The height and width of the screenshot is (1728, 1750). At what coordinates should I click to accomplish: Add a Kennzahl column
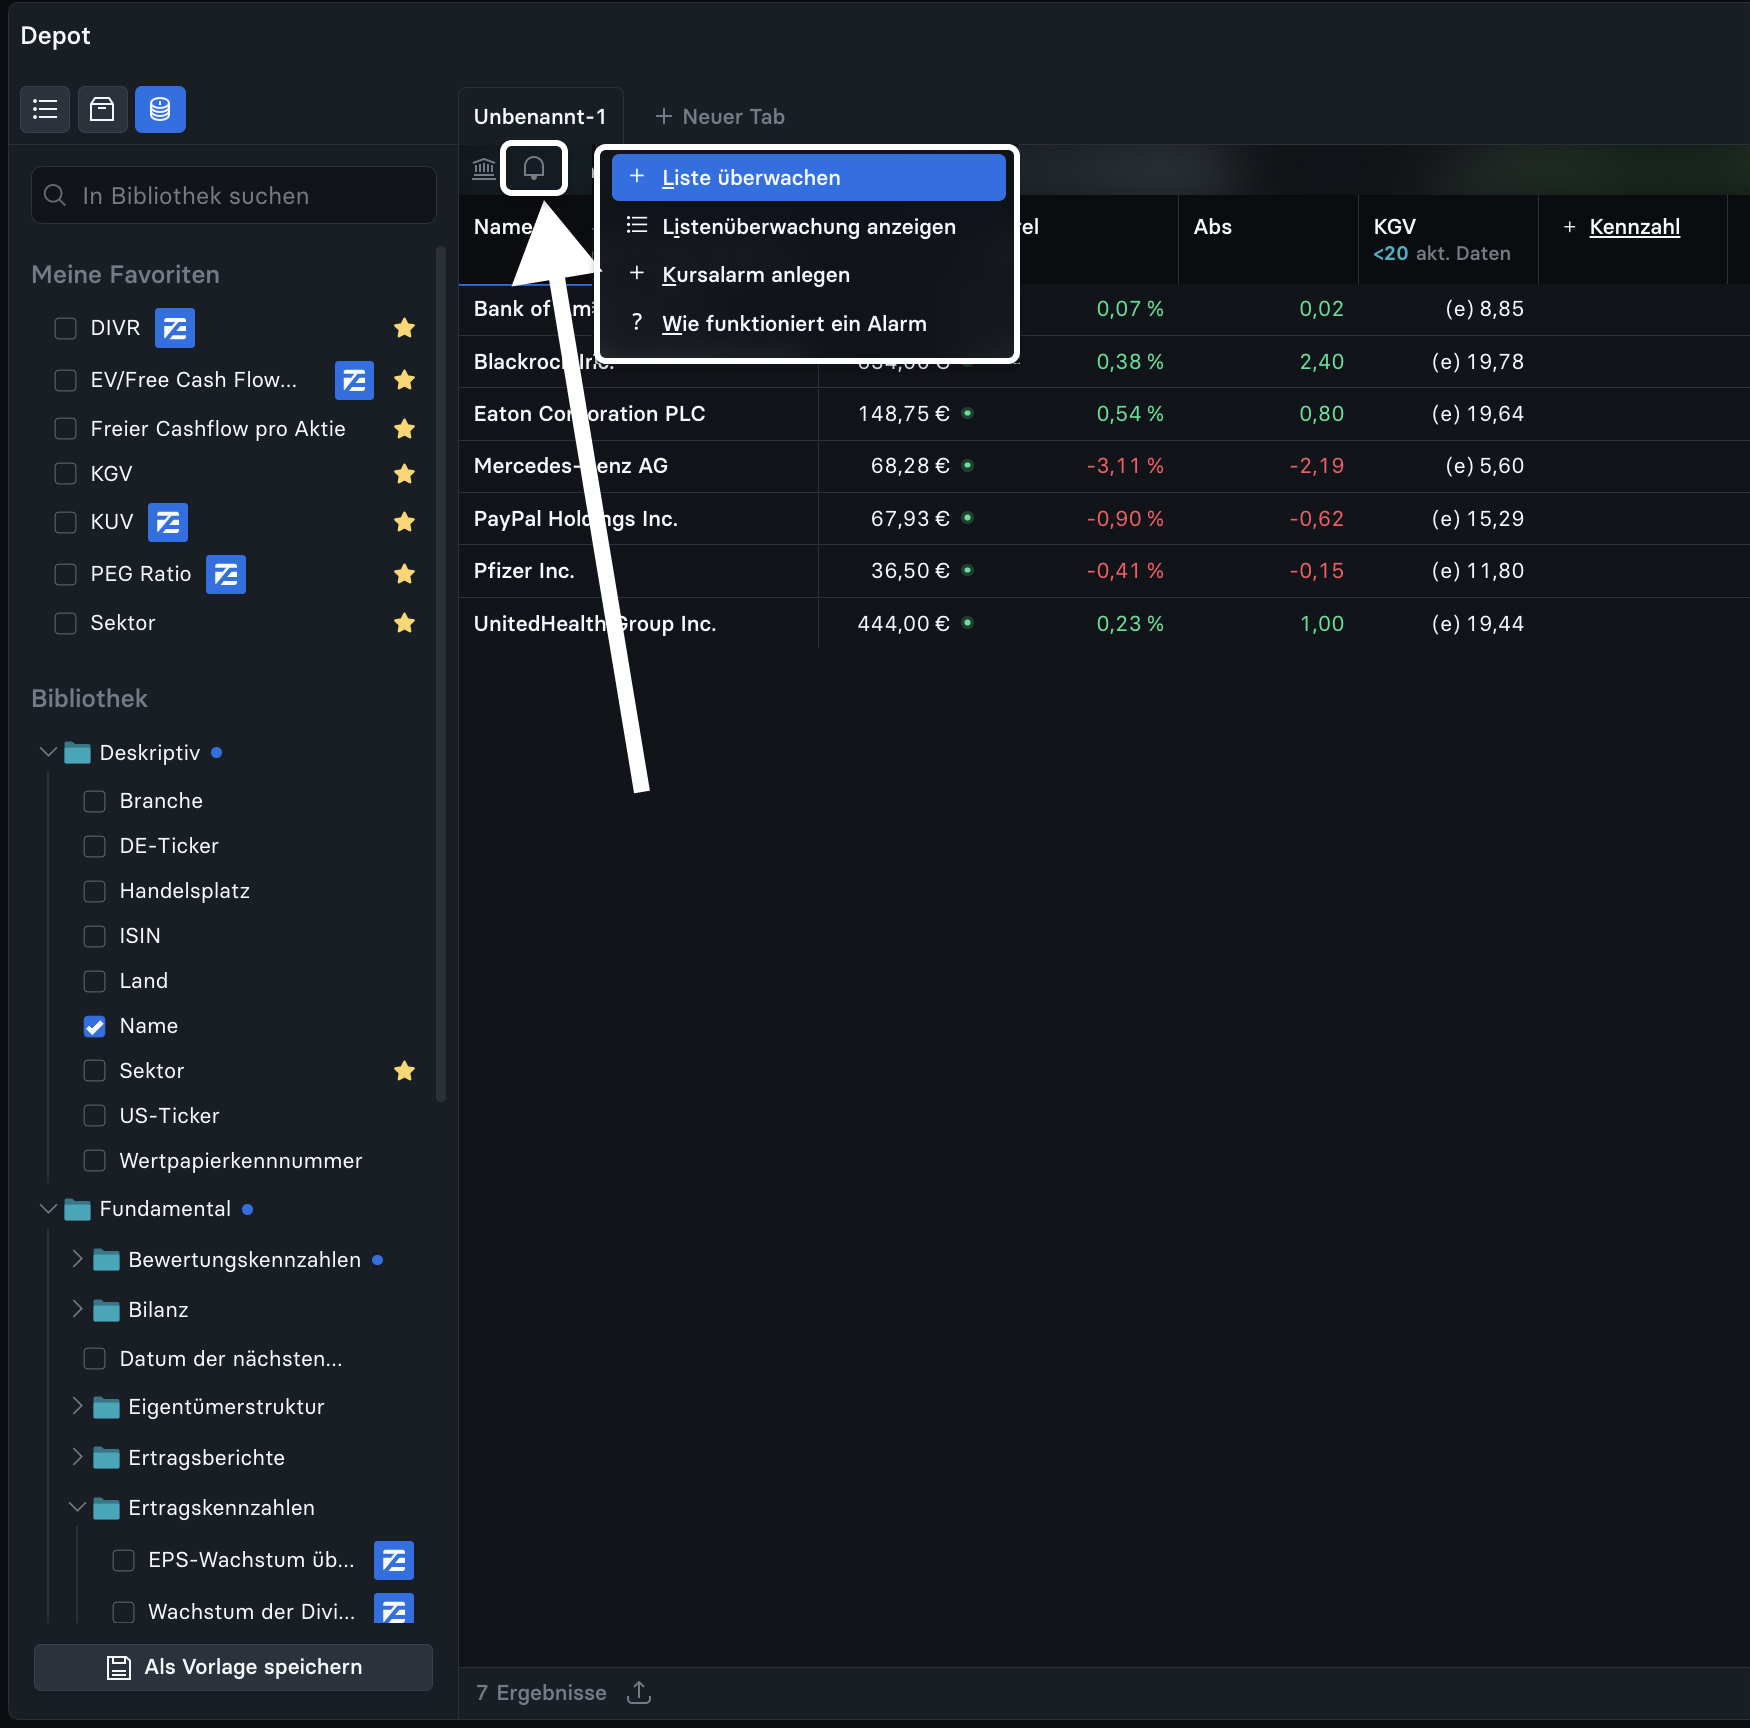tap(1622, 227)
